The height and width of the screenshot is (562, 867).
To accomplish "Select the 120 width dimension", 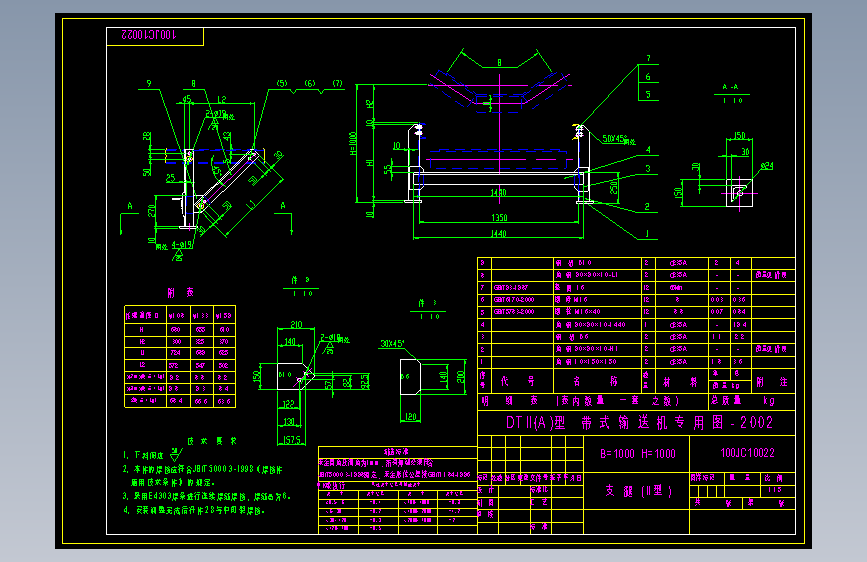I will coord(411,417).
